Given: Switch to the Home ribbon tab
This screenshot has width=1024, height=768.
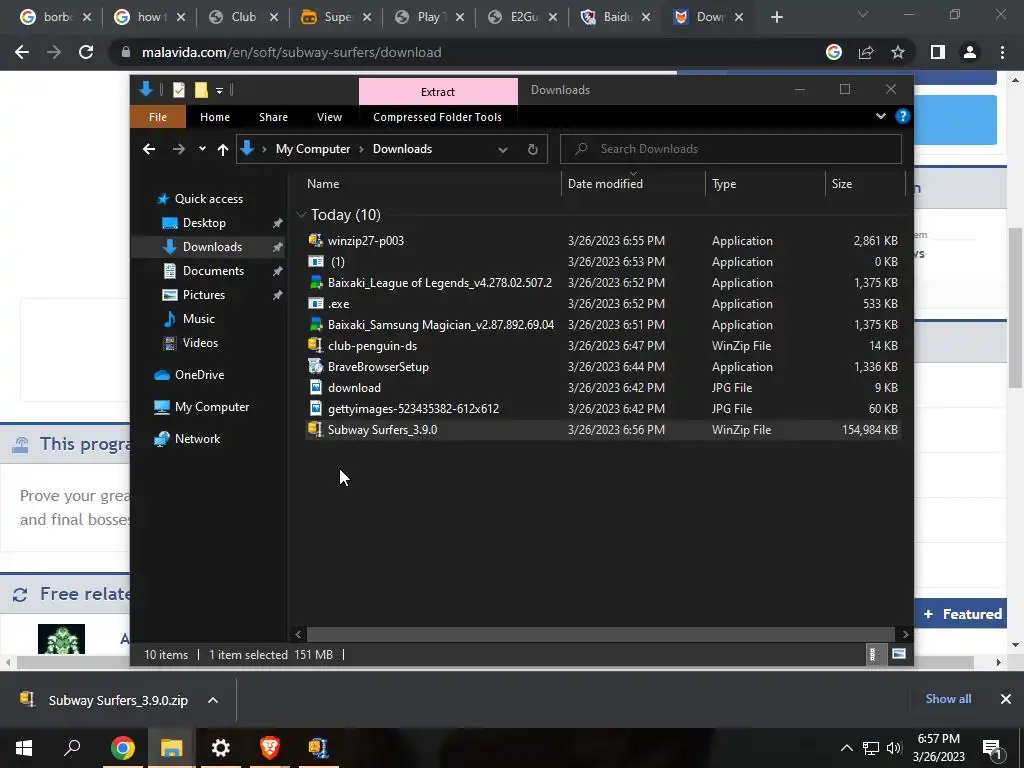Looking at the screenshot, I should [215, 117].
